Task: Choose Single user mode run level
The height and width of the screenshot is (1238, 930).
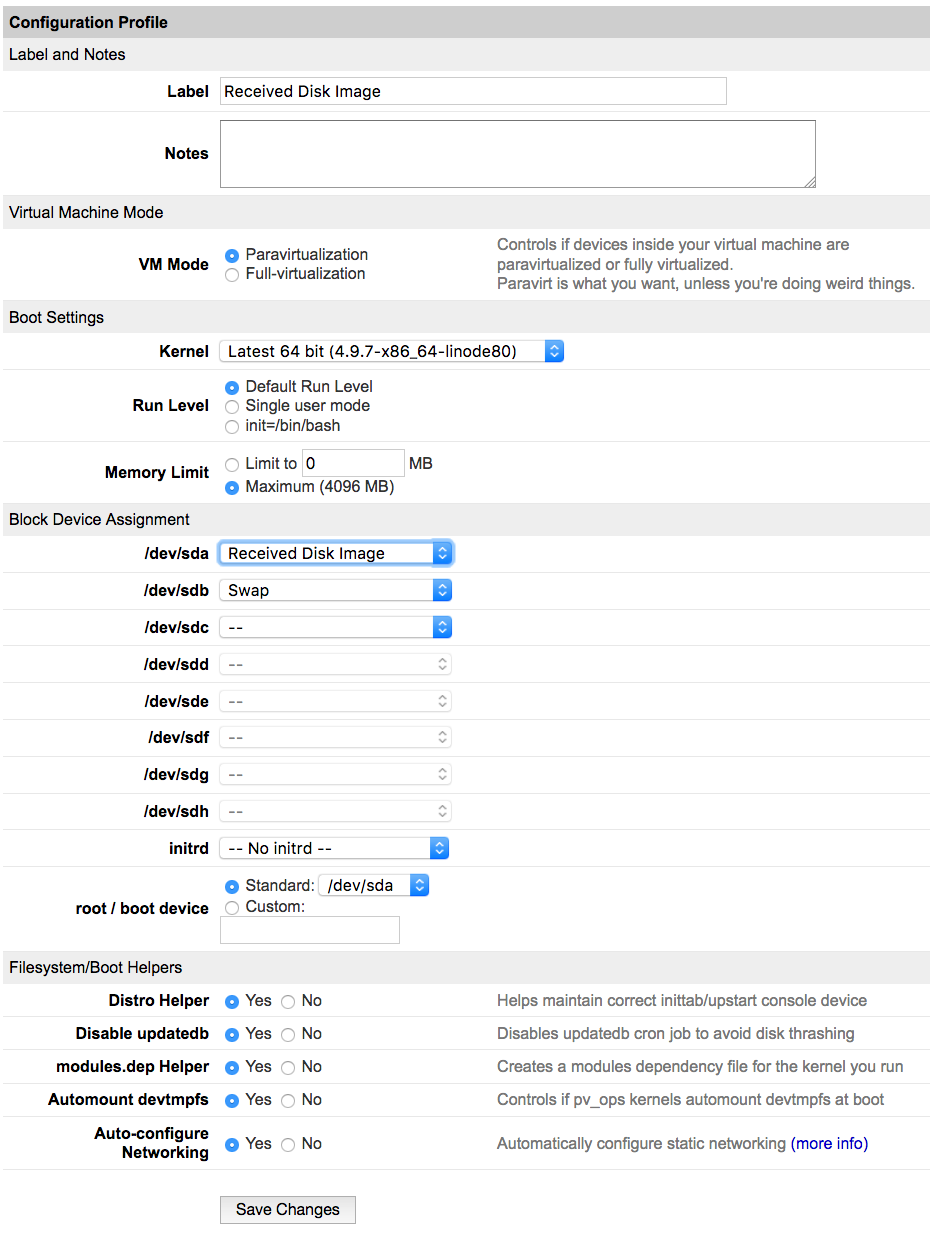Action: tap(232, 407)
